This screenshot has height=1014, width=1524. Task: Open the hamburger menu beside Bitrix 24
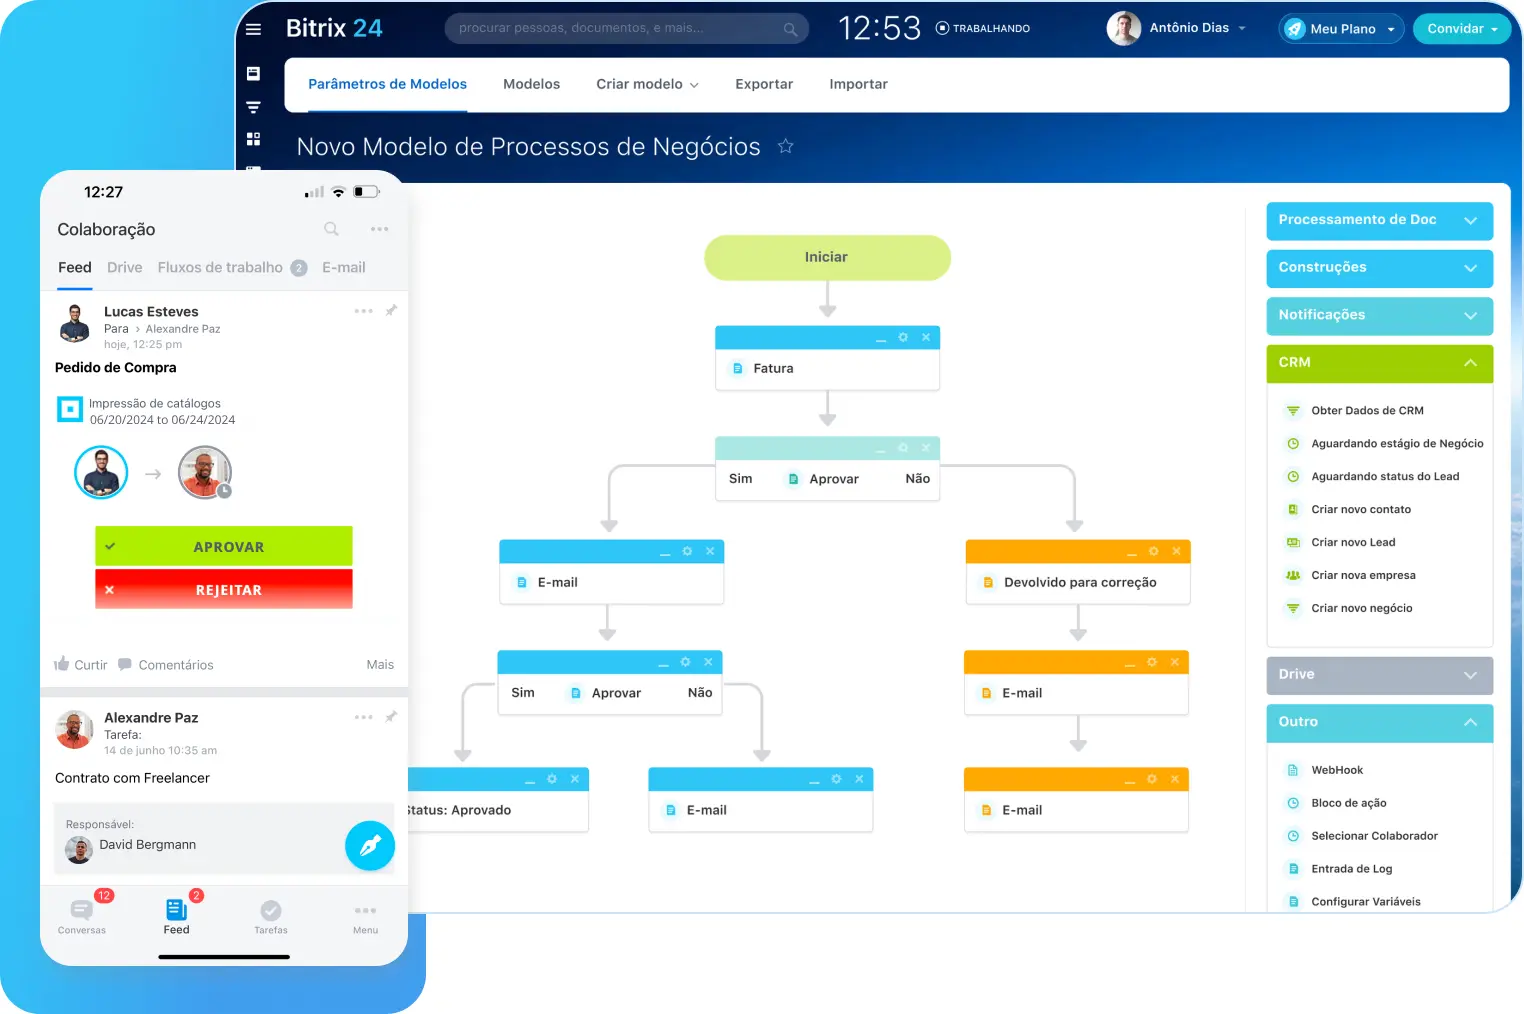point(253,29)
